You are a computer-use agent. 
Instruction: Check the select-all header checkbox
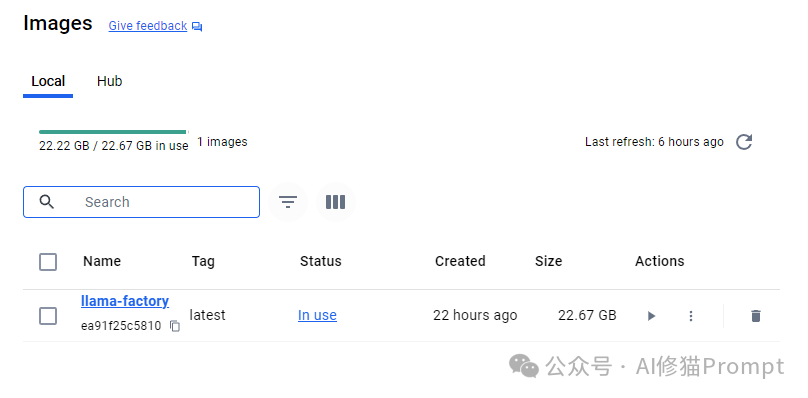pos(48,262)
